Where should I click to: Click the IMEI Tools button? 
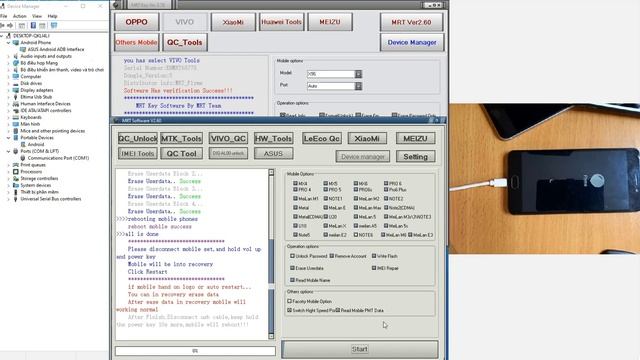138,153
